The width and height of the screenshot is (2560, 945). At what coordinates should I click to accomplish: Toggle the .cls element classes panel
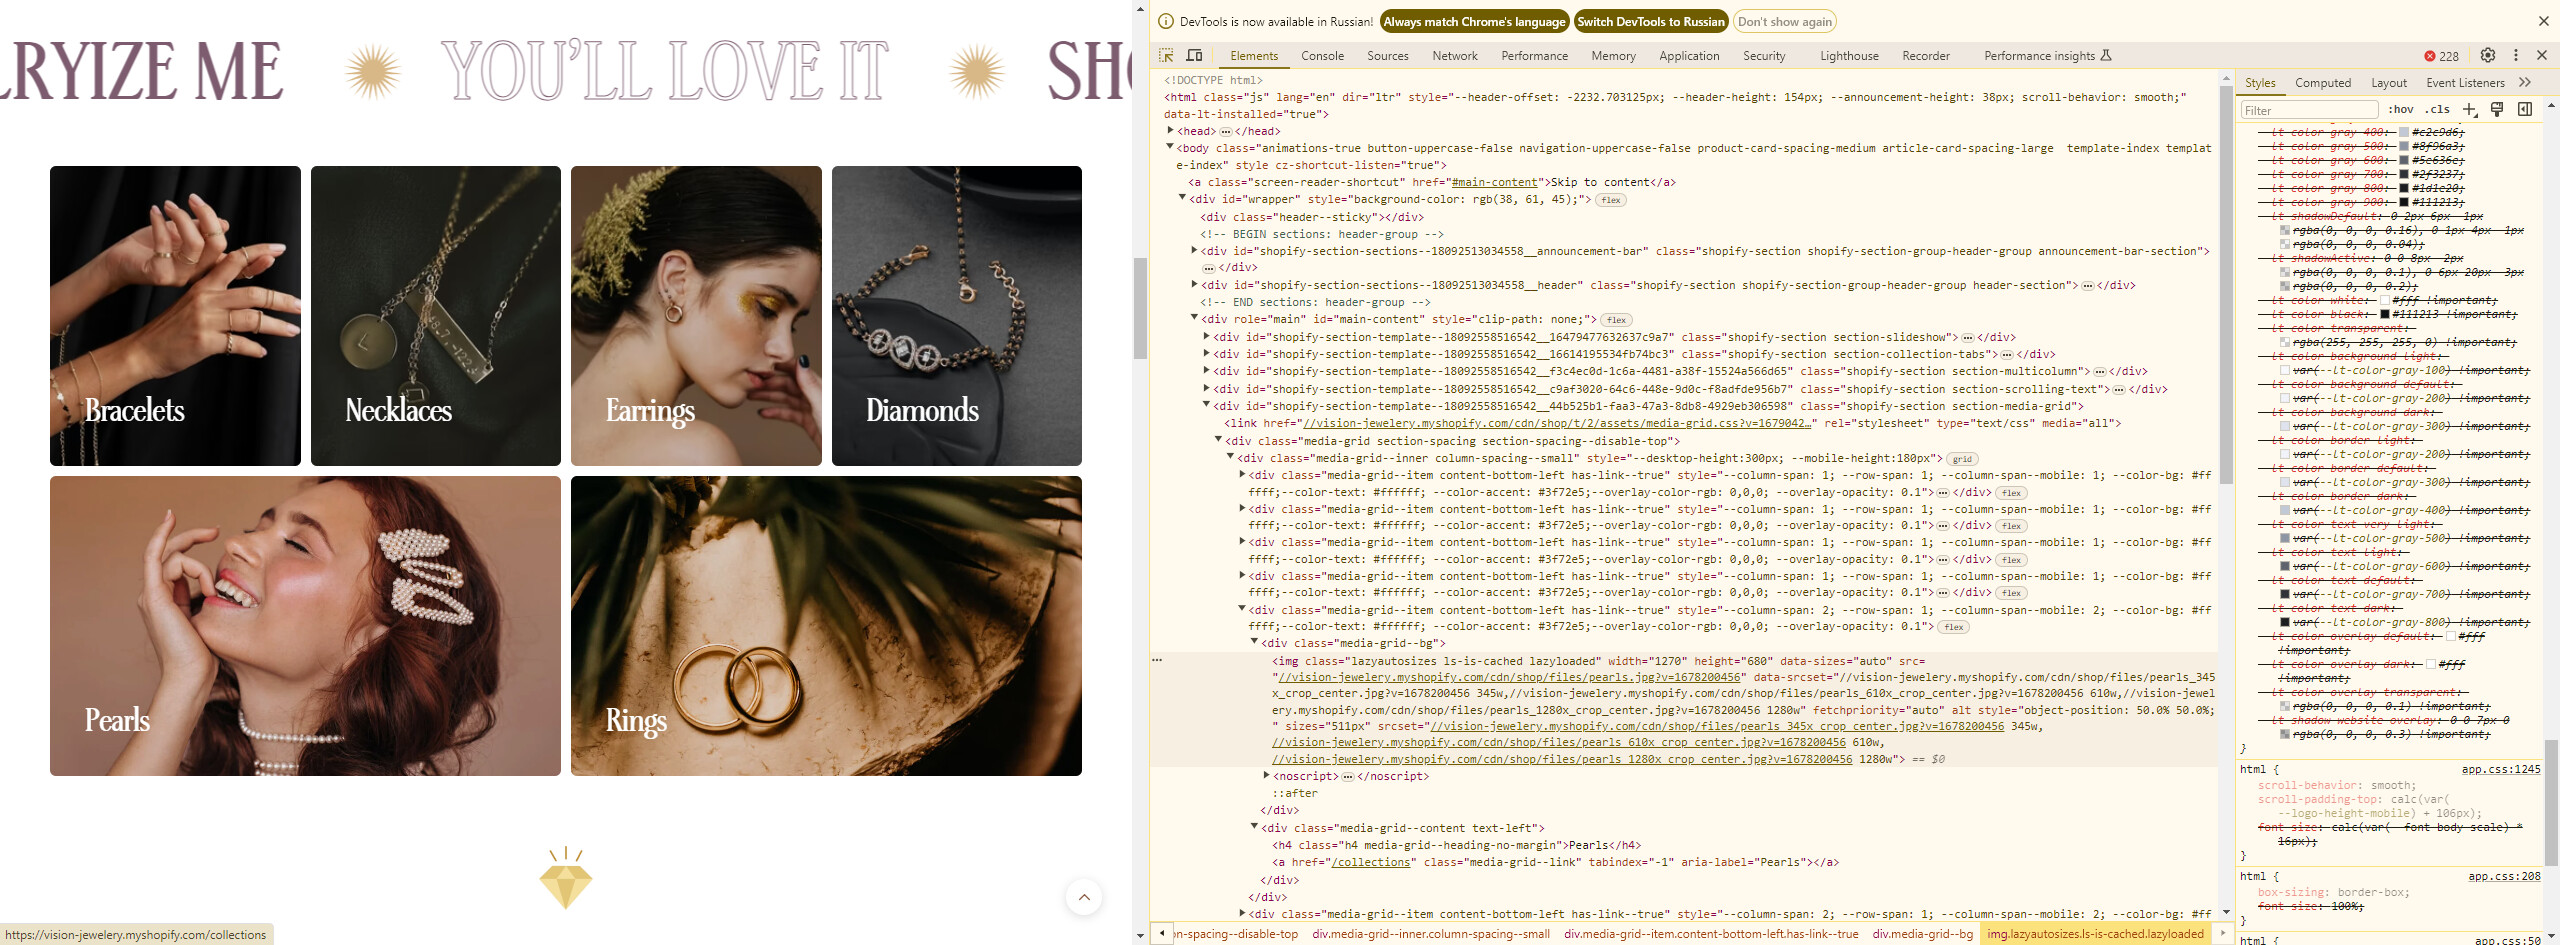(2438, 110)
